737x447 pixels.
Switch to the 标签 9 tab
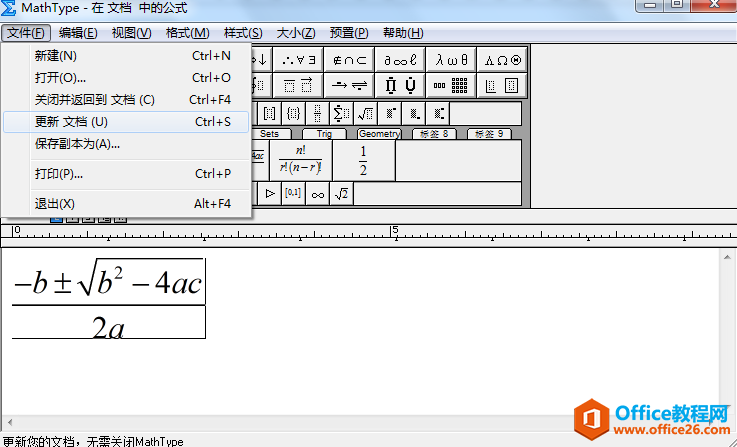[x=489, y=134]
